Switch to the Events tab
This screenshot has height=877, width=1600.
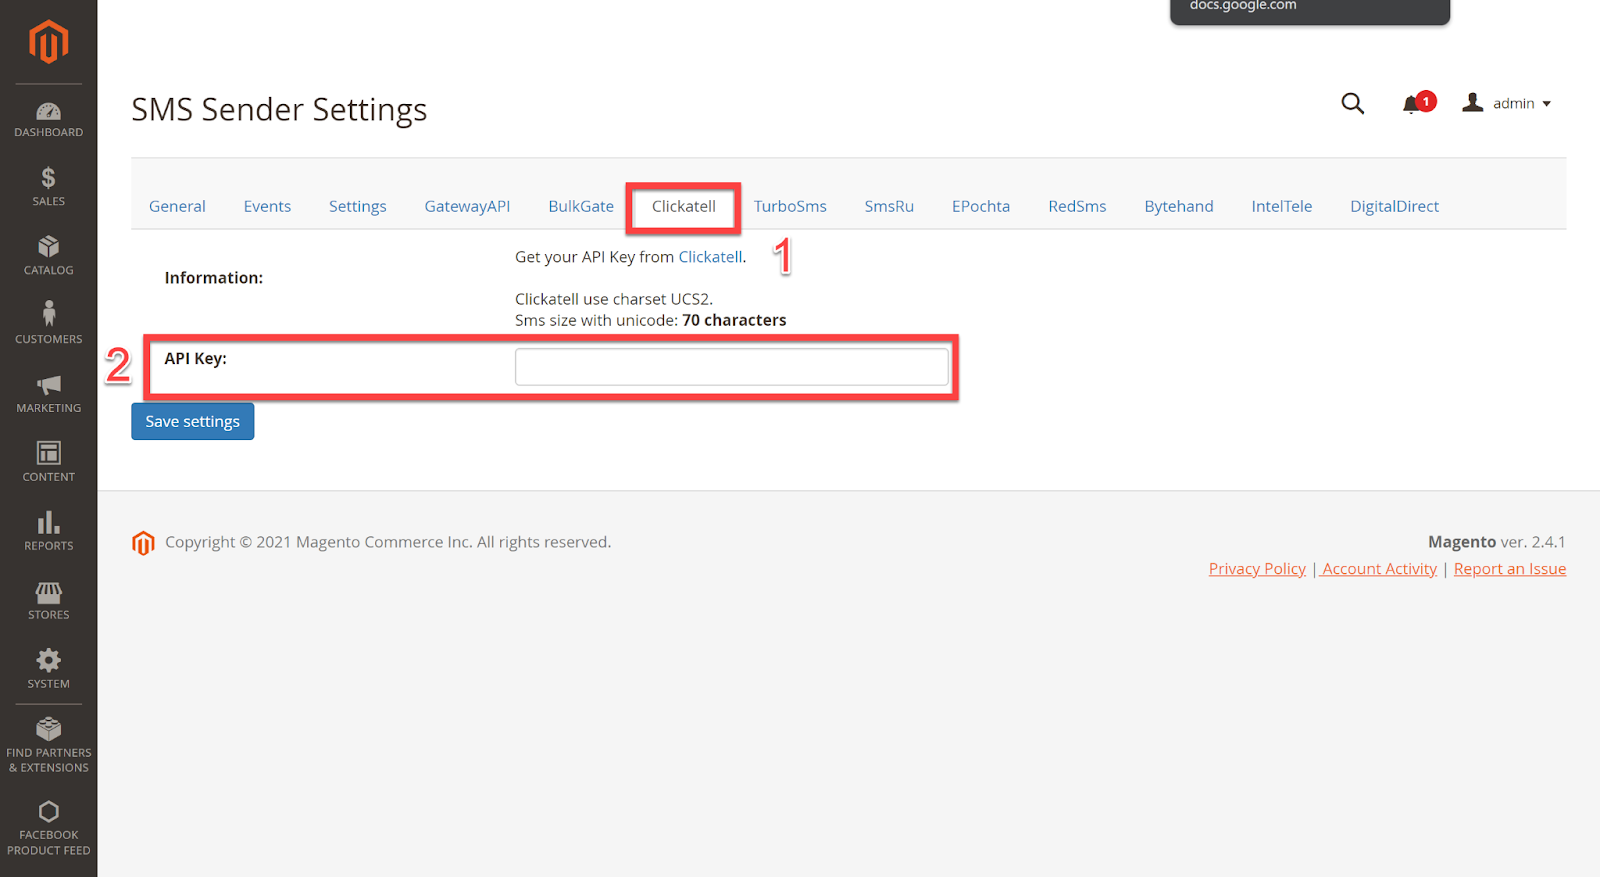267,206
